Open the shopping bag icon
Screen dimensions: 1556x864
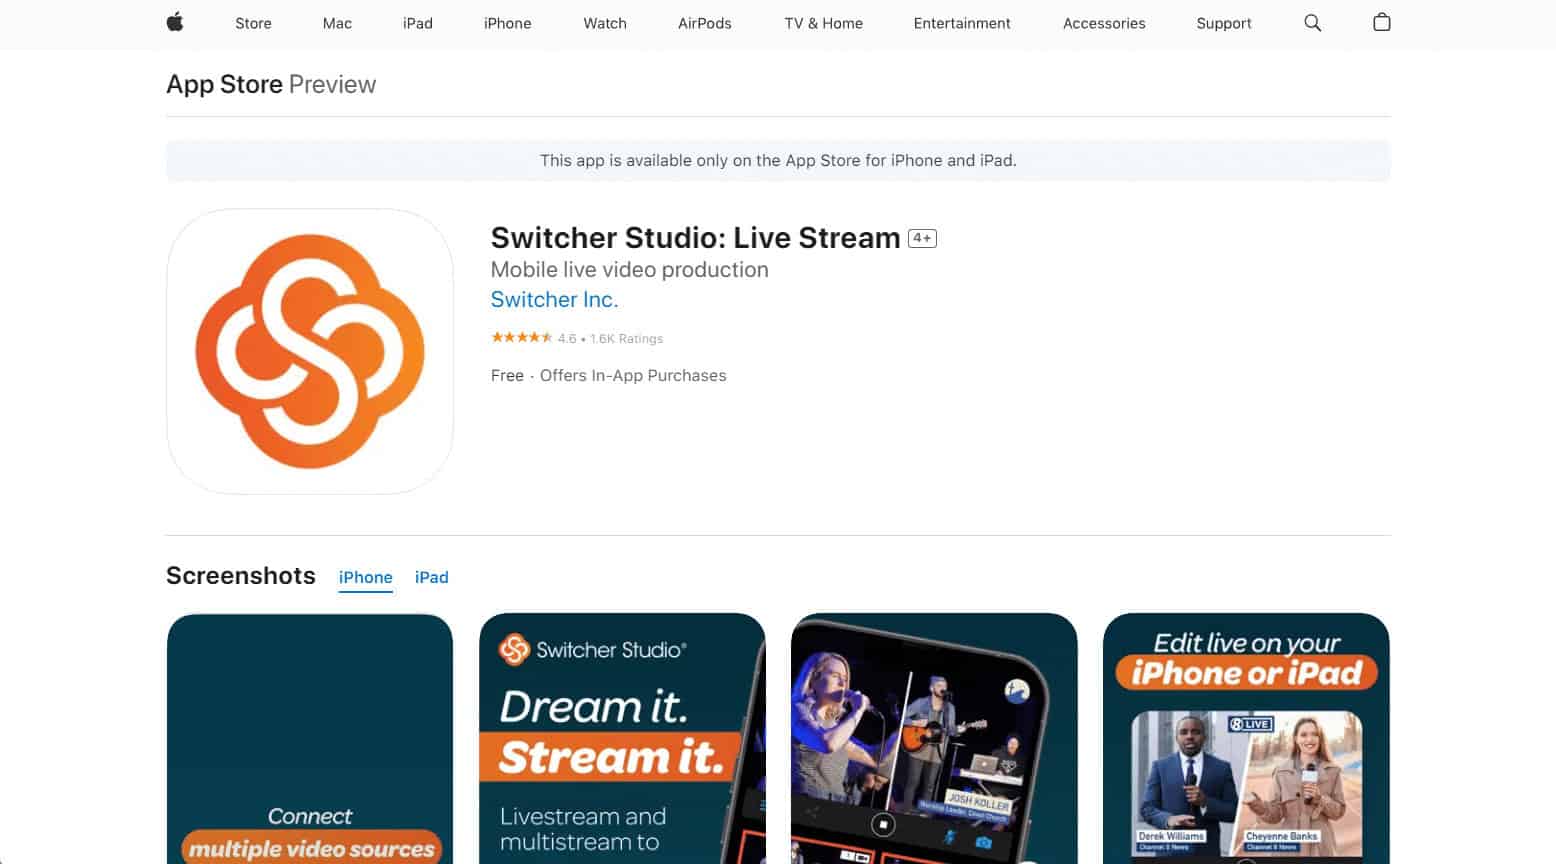[x=1381, y=23]
